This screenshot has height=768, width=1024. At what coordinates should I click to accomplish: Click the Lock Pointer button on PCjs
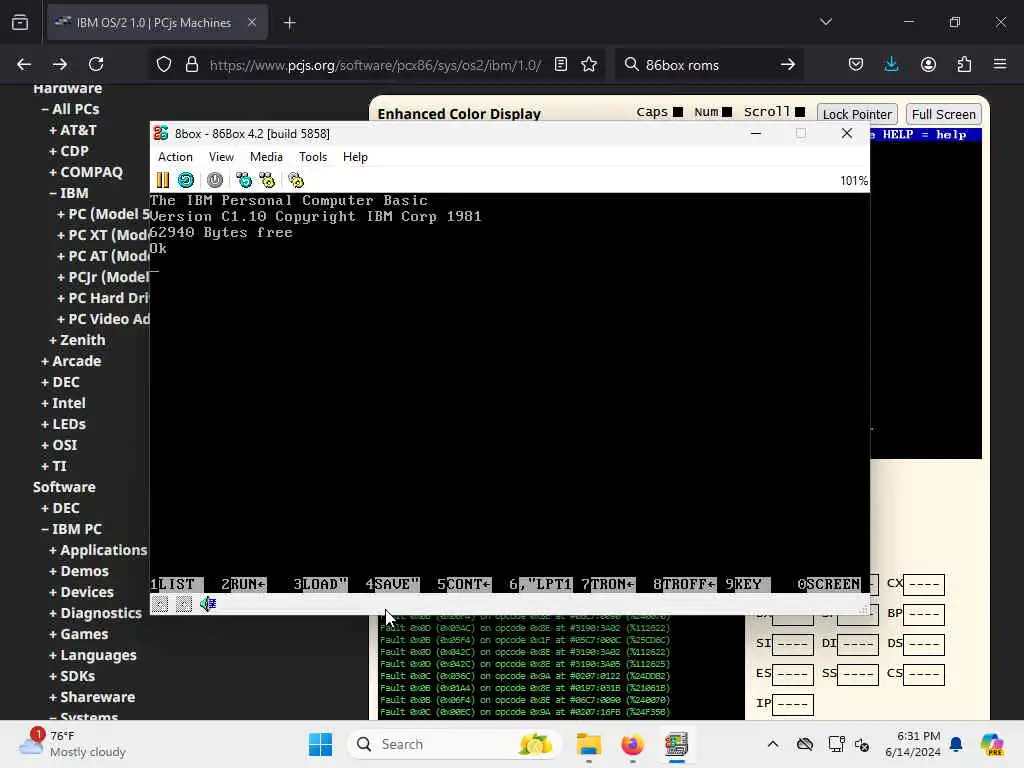[x=857, y=114]
